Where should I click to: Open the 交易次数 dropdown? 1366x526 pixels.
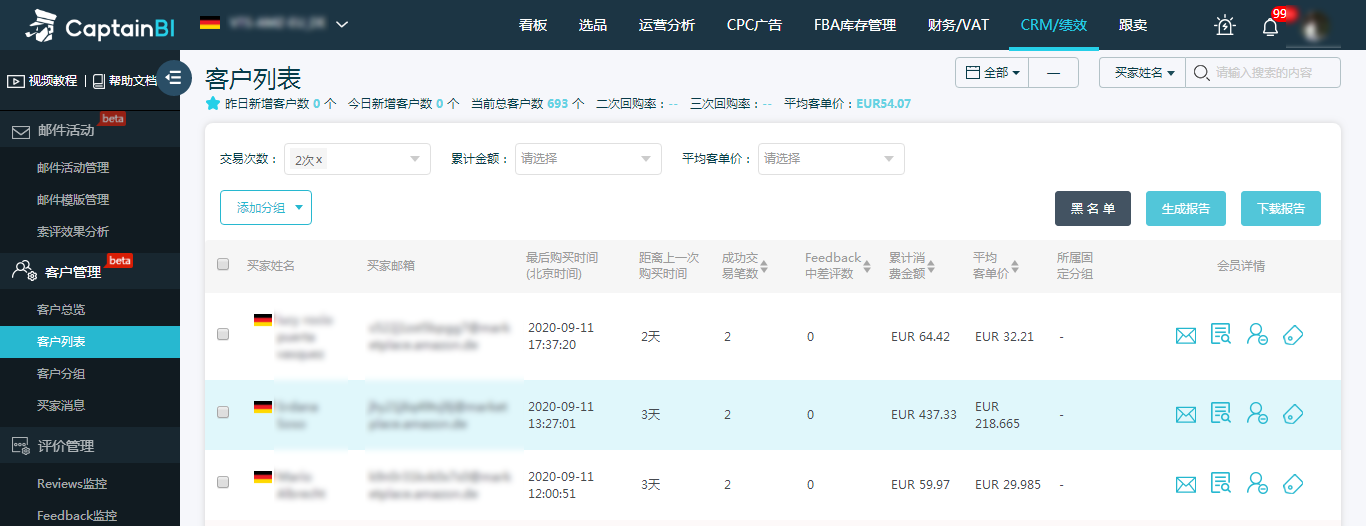(x=357, y=159)
